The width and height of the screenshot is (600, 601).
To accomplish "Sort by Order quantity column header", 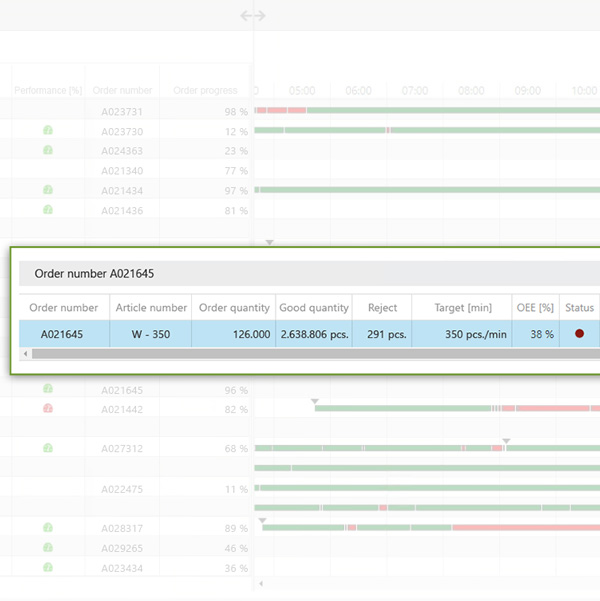I will [x=234, y=308].
